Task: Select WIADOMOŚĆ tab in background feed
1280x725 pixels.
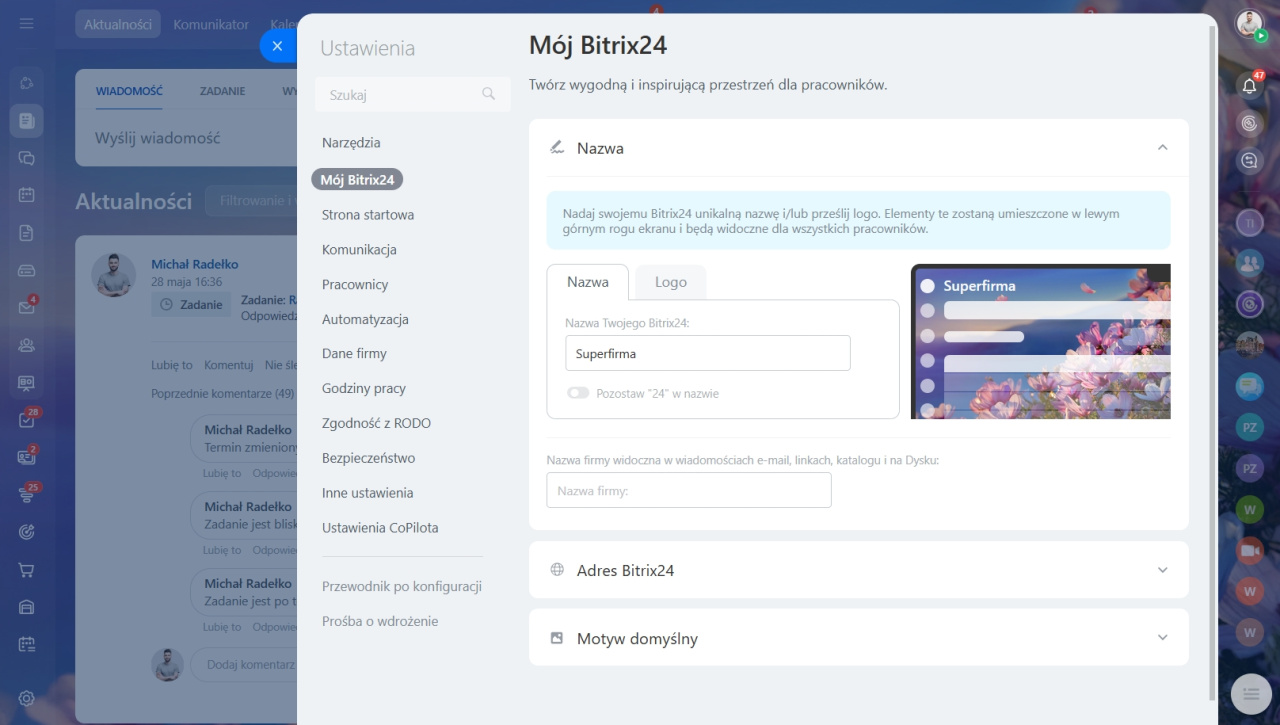Action: tap(129, 91)
